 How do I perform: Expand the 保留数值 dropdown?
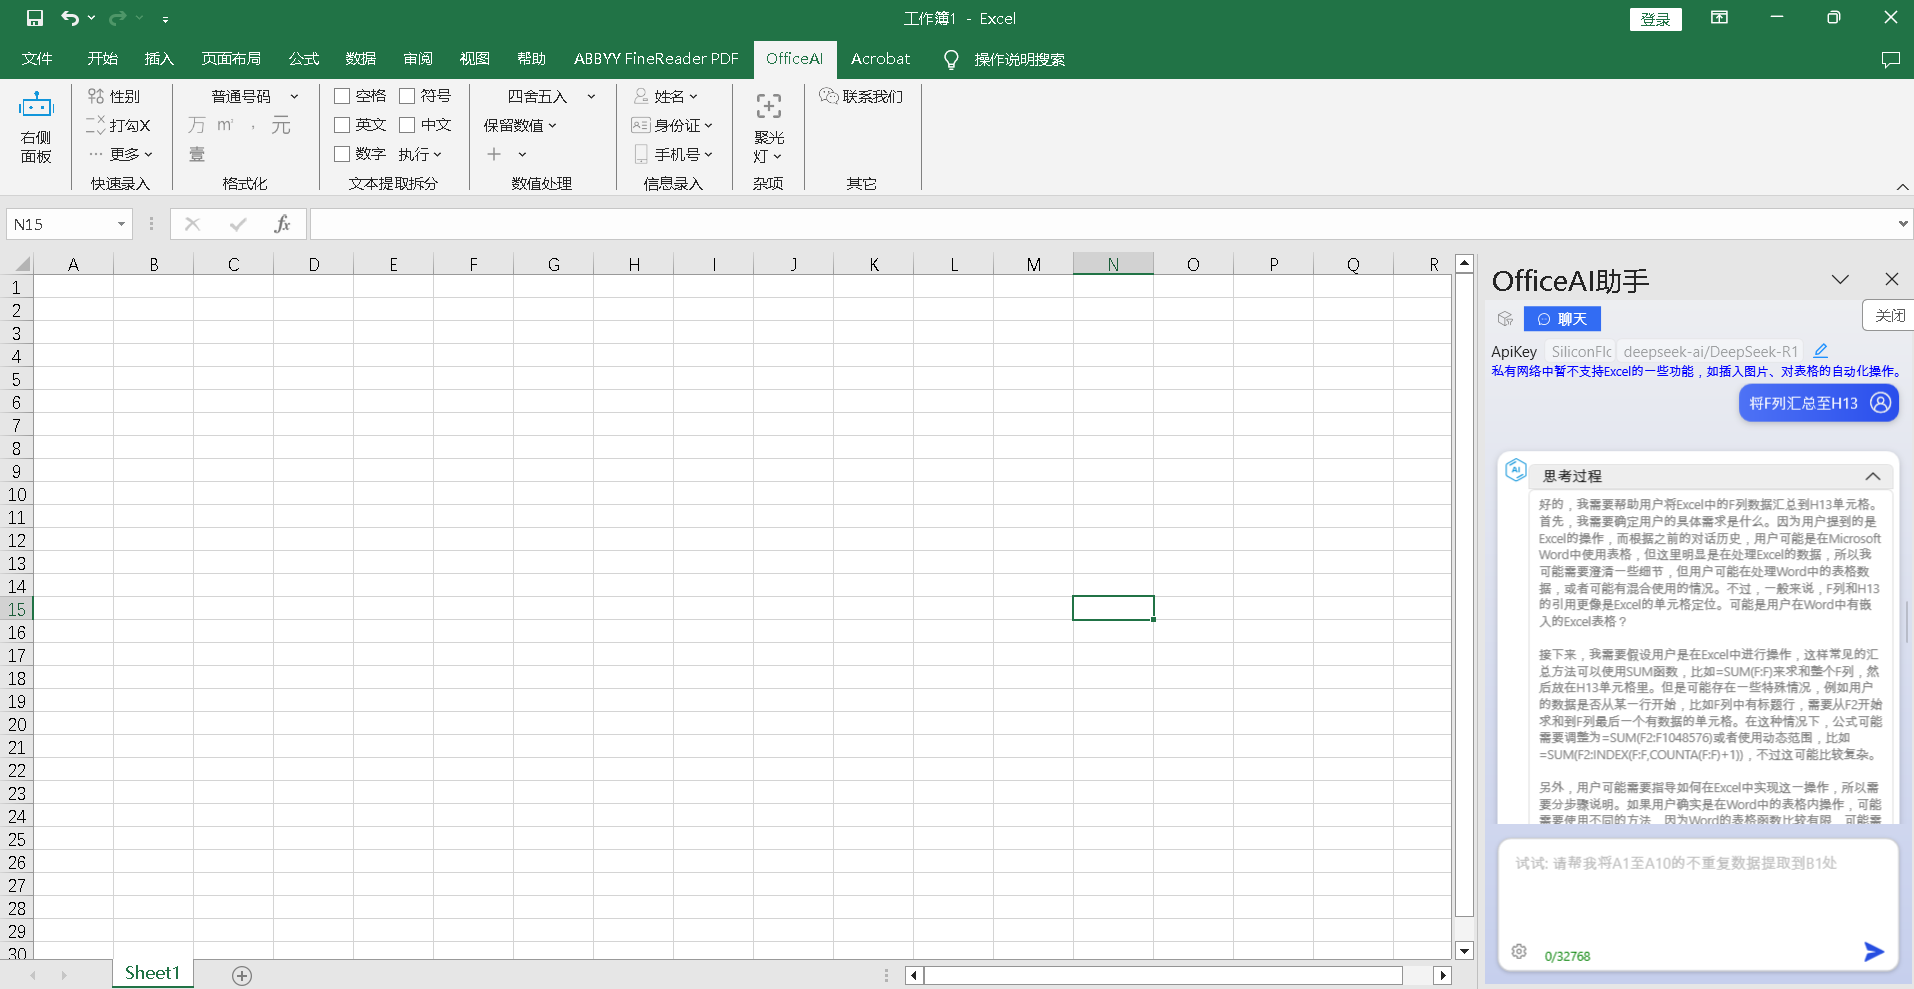click(x=520, y=125)
